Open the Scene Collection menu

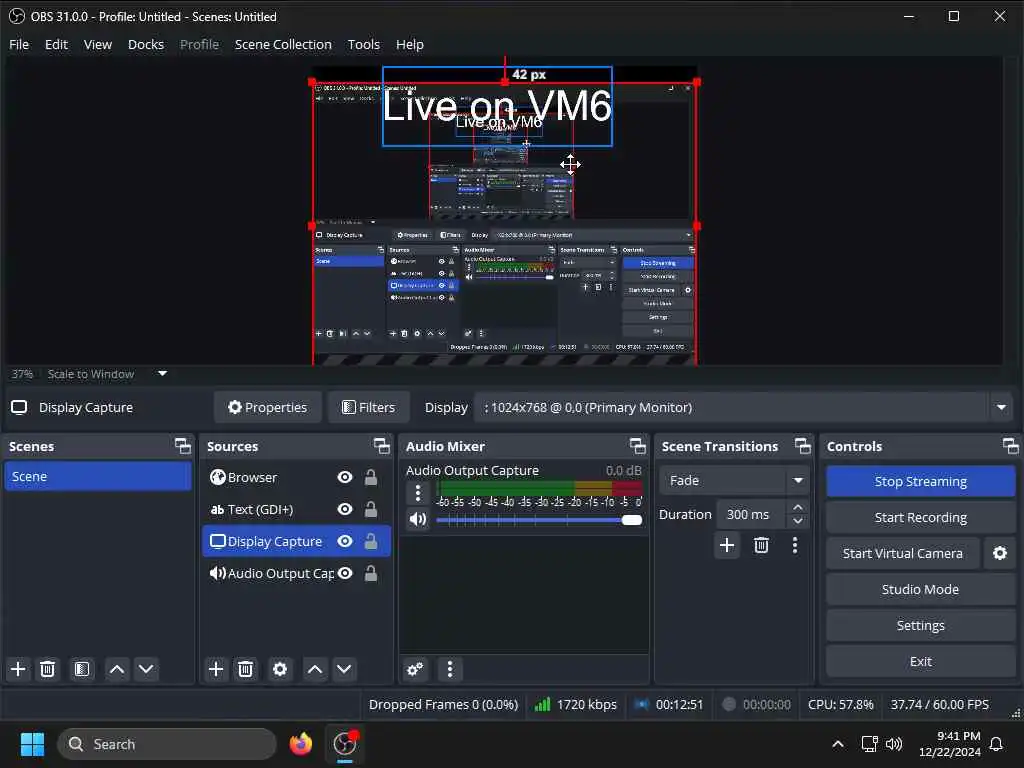pos(283,44)
